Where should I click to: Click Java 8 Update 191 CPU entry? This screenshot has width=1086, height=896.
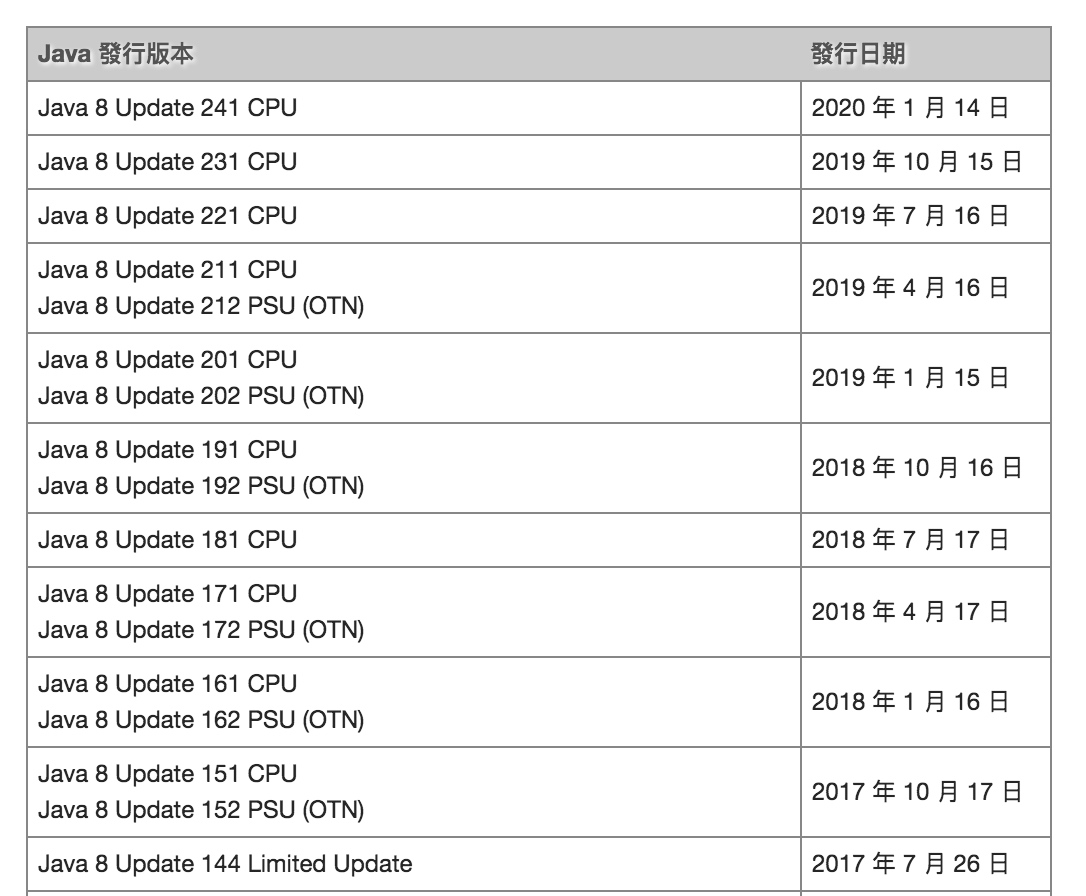coord(167,450)
